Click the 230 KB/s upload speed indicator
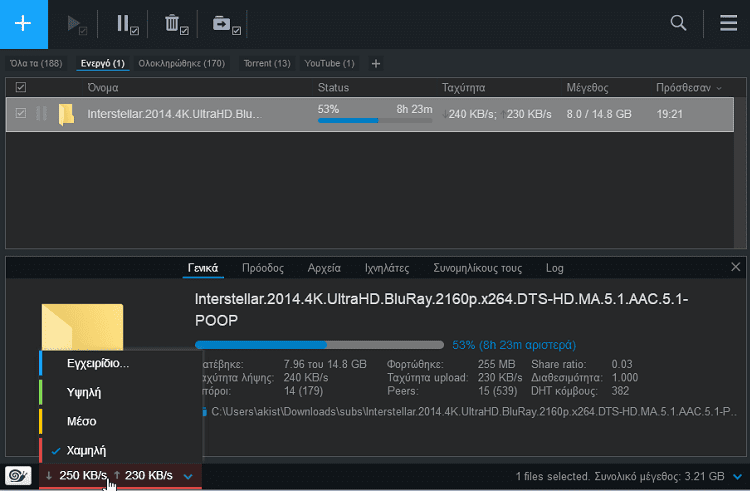750x491 pixels. coord(143,476)
